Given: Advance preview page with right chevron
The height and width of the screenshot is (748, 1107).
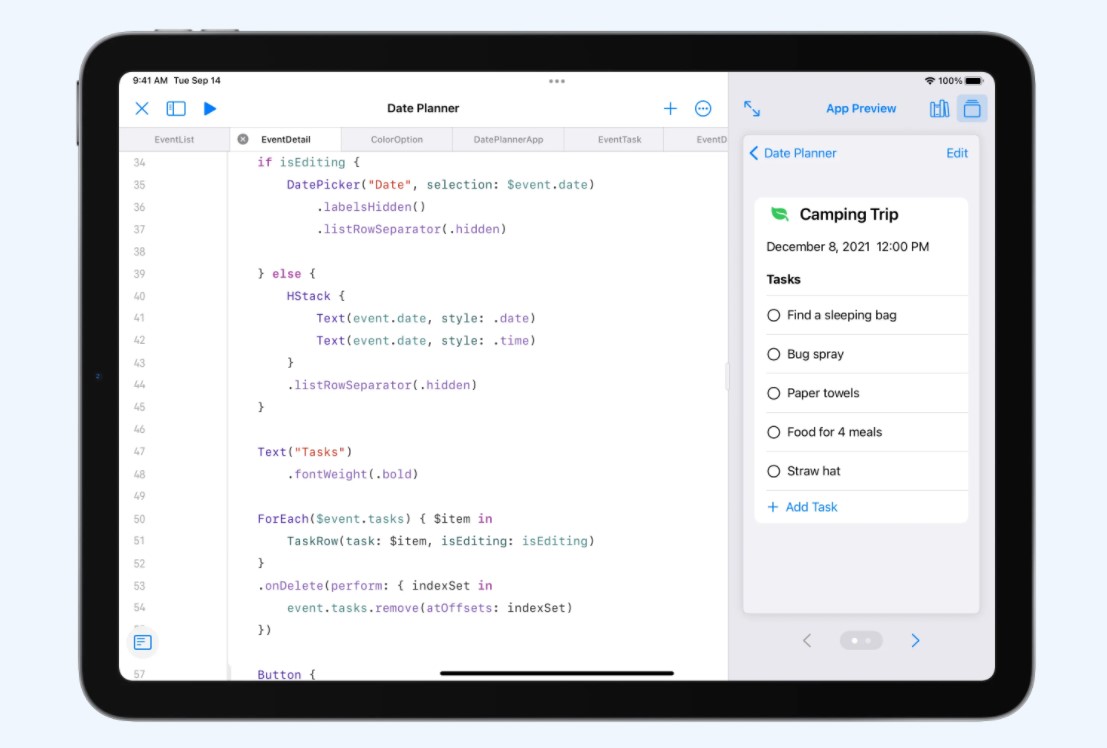Looking at the screenshot, I should 915,640.
